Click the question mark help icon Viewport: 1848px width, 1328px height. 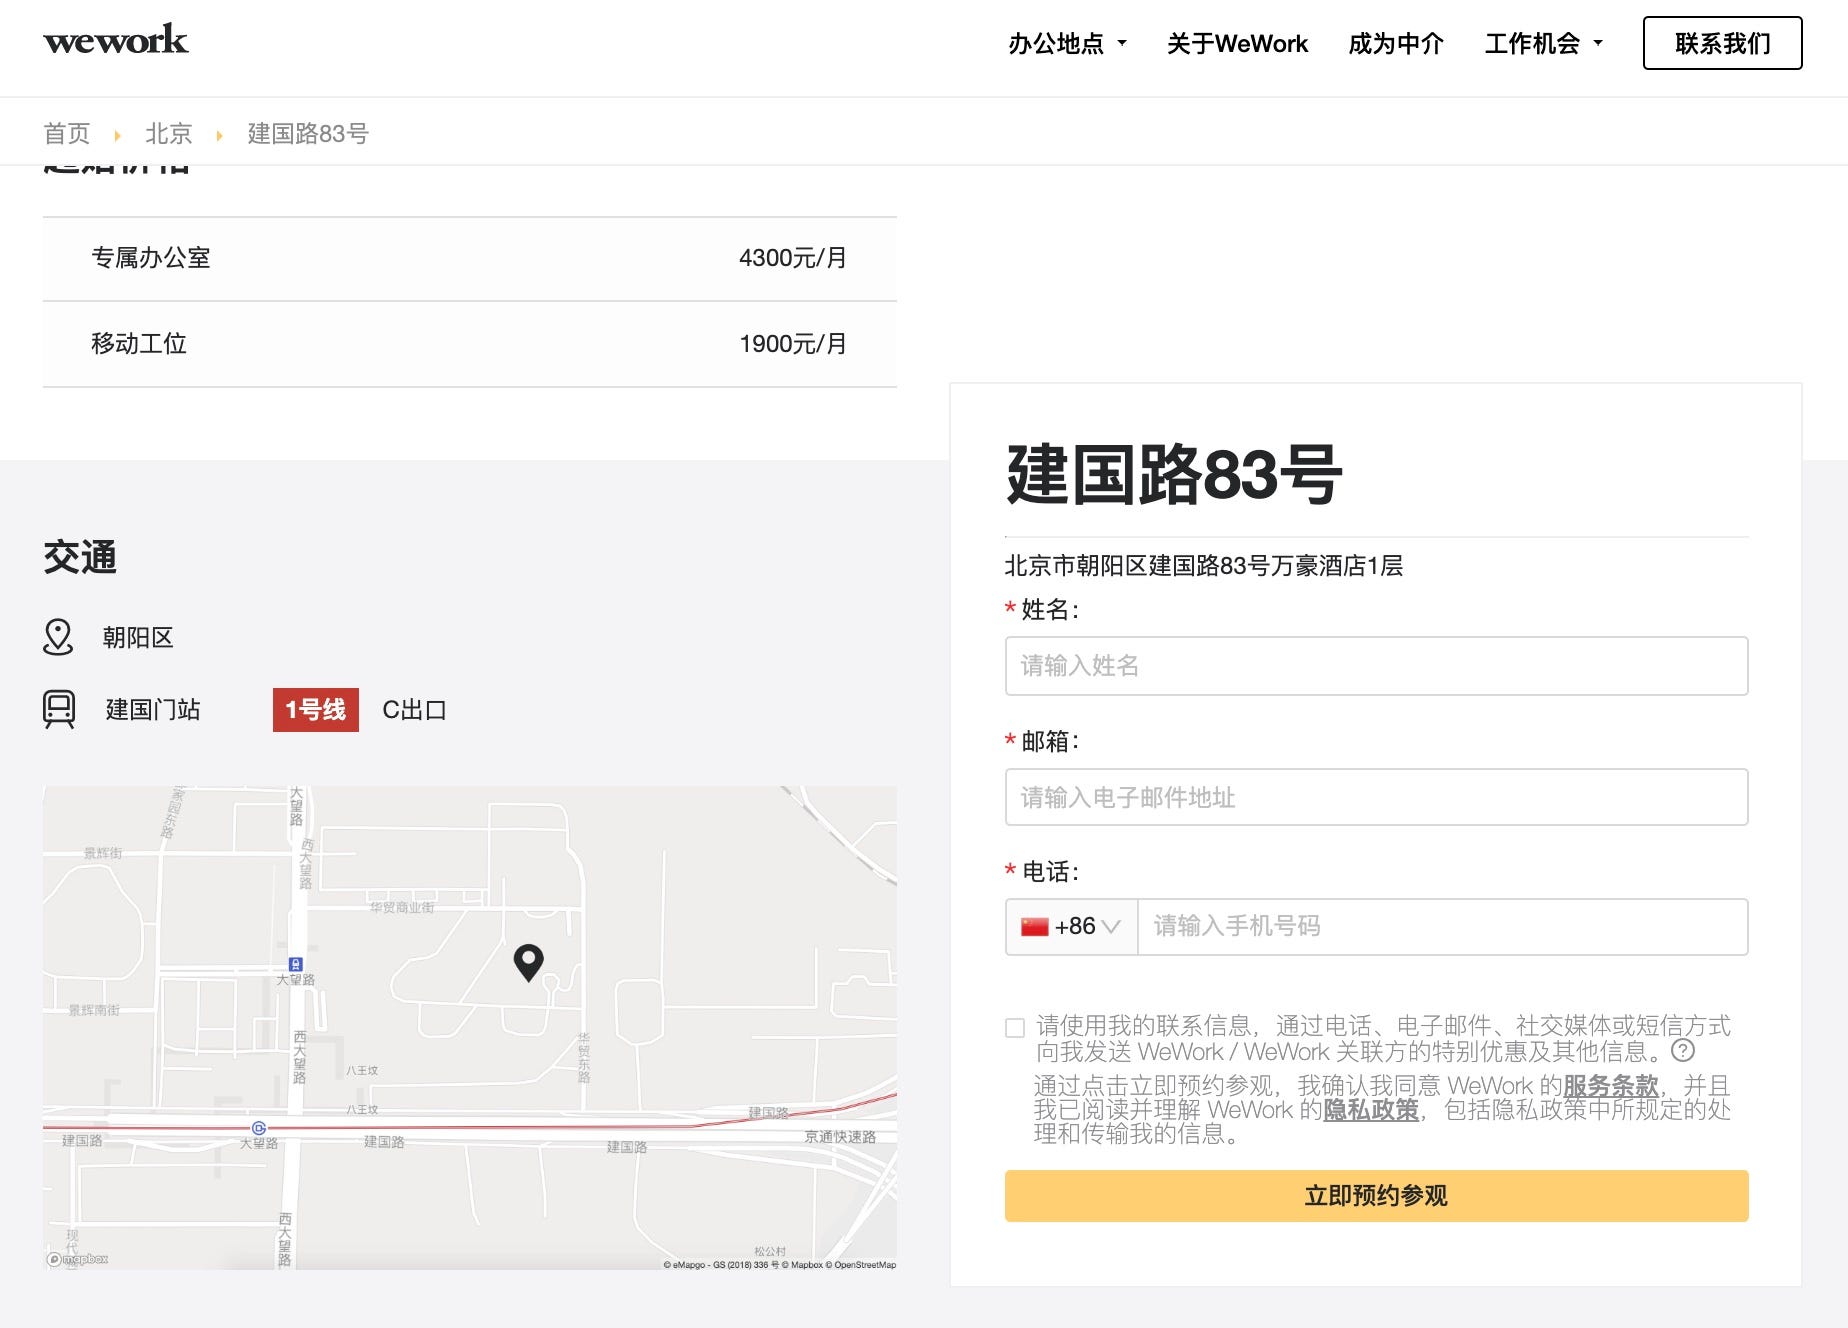(1683, 1051)
